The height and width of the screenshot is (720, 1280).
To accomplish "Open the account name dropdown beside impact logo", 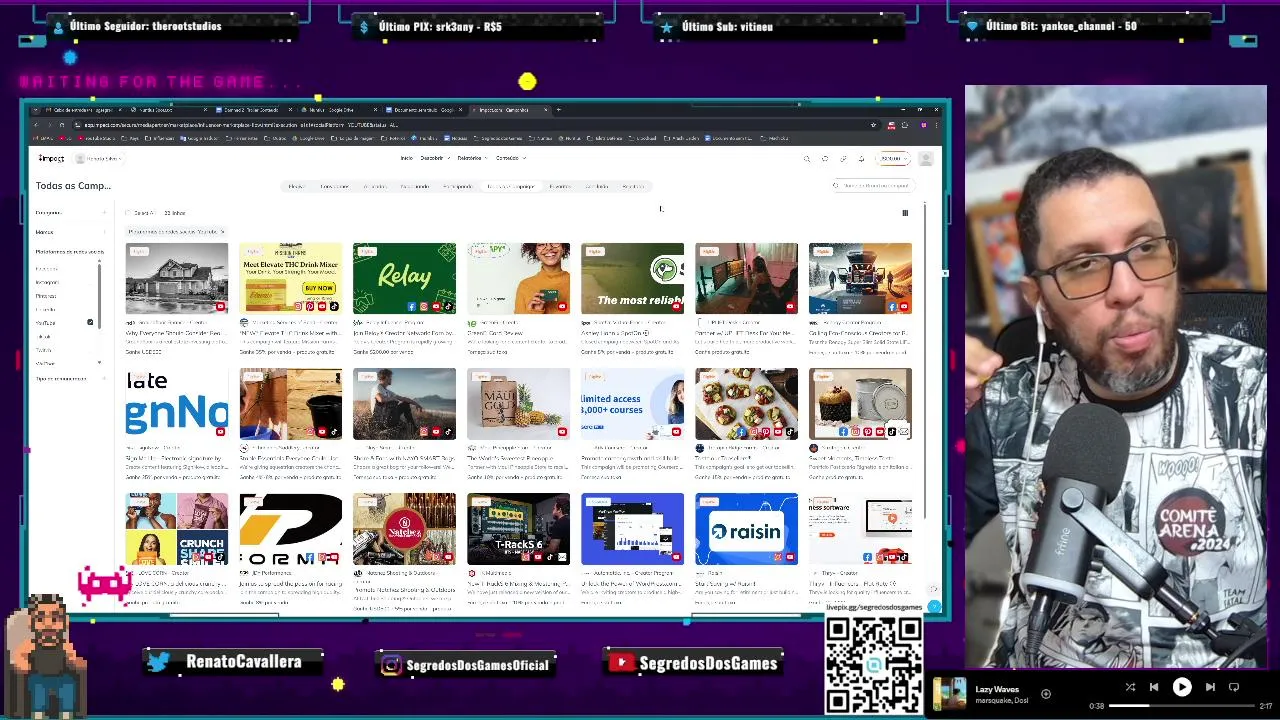I will [x=100, y=158].
